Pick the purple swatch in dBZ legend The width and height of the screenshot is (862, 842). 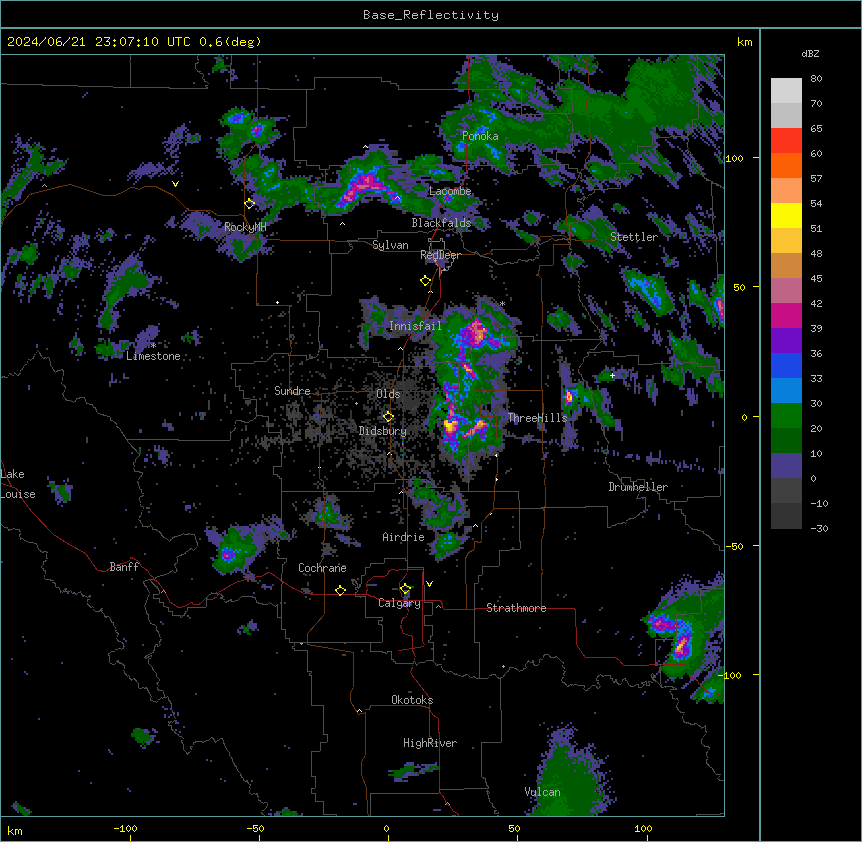786,341
